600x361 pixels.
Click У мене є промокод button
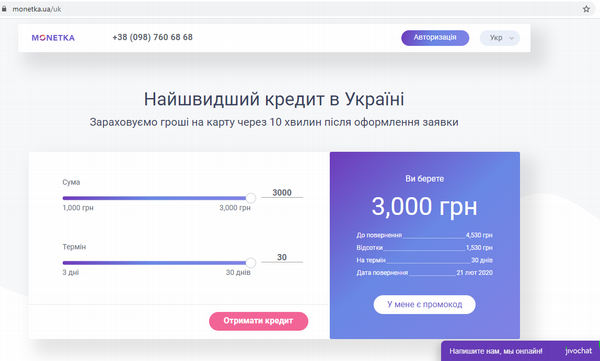(x=424, y=304)
